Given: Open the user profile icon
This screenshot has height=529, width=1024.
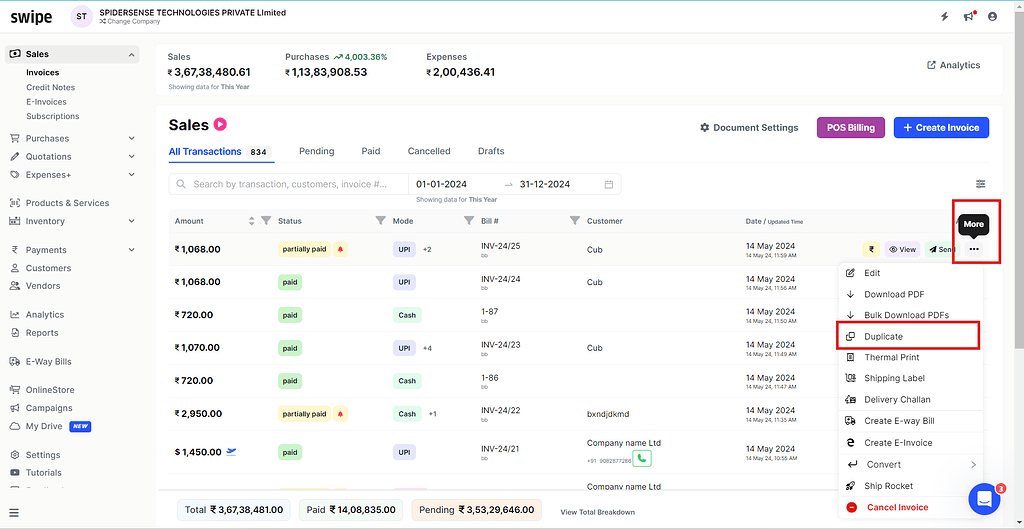Looking at the screenshot, I should click(x=993, y=17).
